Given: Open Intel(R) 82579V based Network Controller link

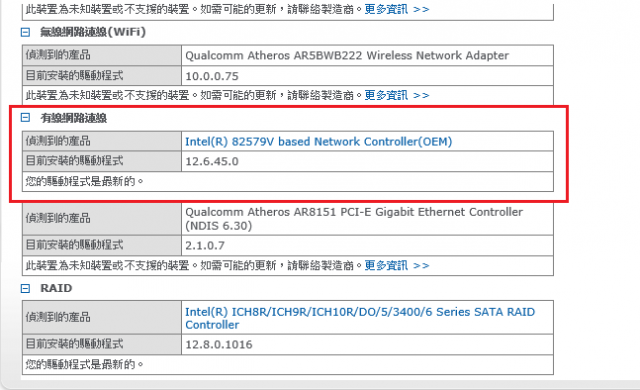Looking at the screenshot, I should click(x=318, y=142).
